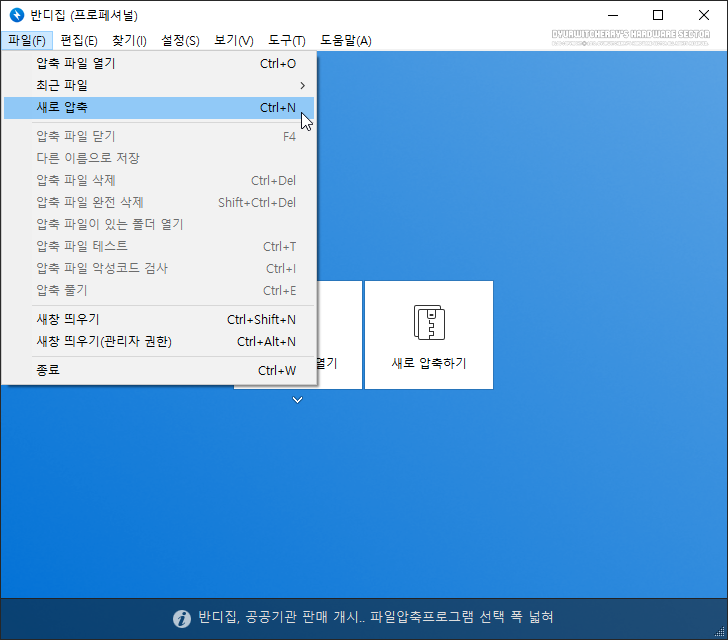Minimize the Bandizip window
The height and width of the screenshot is (640, 728).
pos(613,15)
